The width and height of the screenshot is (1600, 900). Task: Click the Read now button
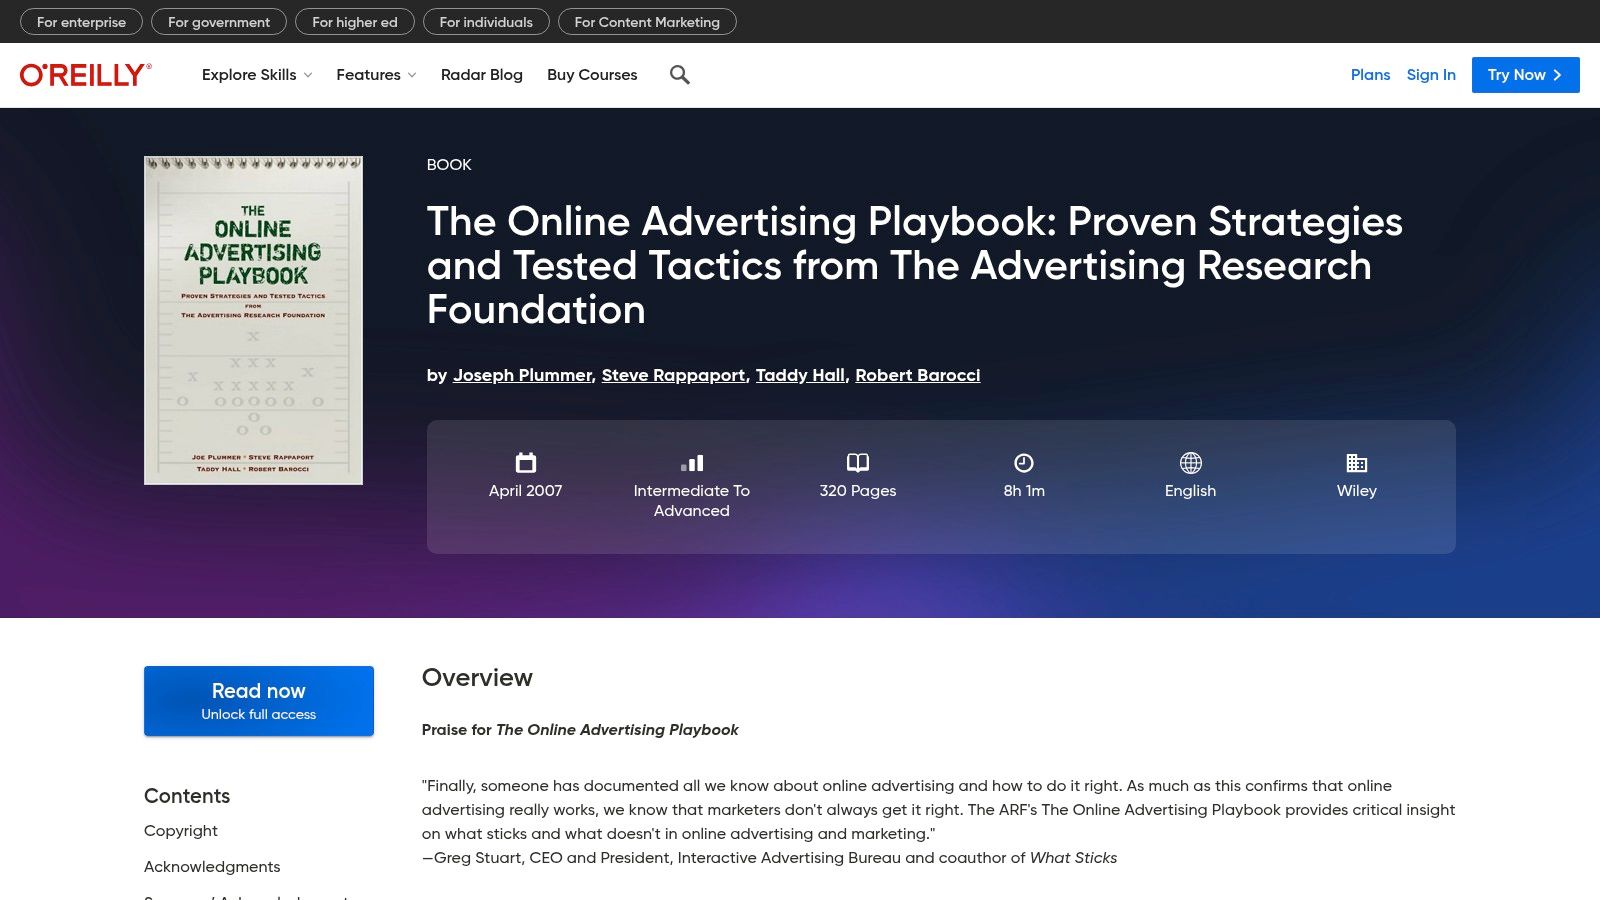[259, 701]
